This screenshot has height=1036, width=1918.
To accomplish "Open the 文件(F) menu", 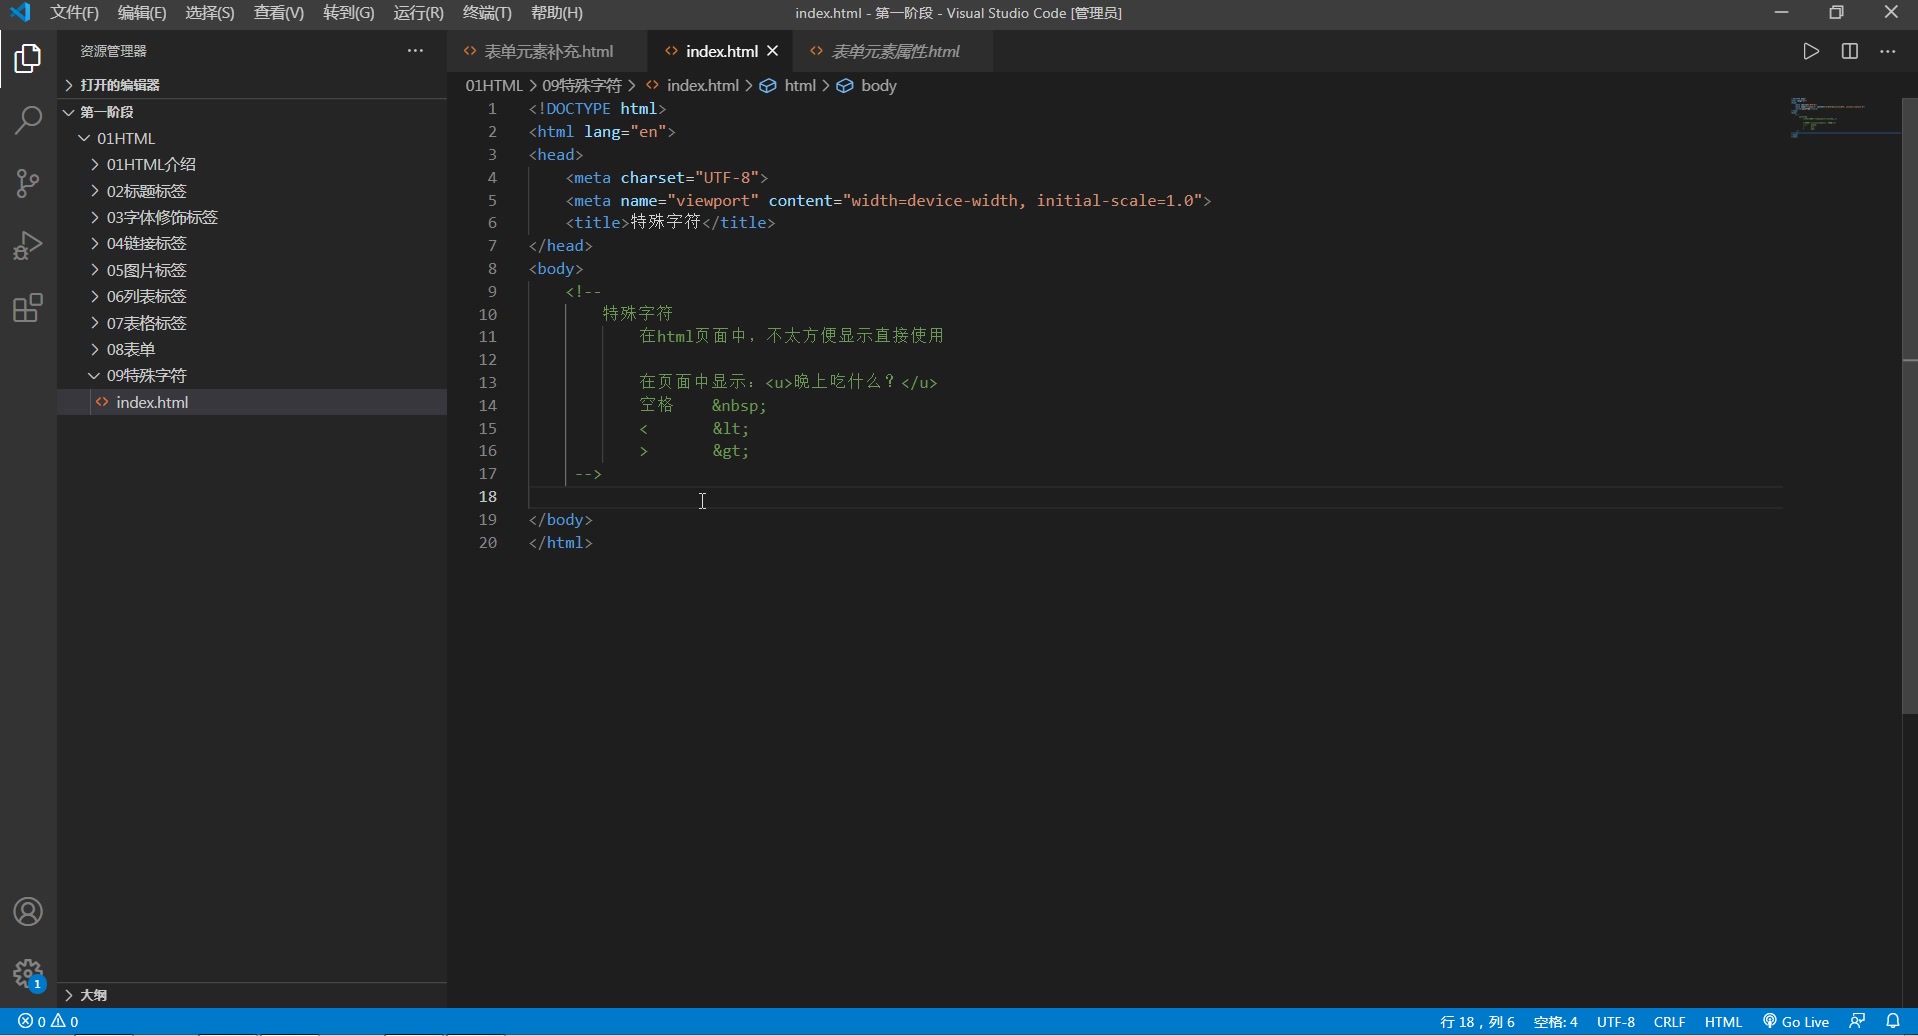I will coord(74,13).
